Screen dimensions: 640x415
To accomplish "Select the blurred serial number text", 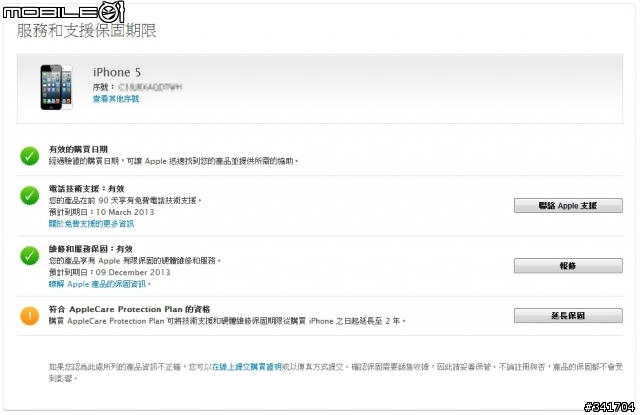I will (x=150, y=87).
